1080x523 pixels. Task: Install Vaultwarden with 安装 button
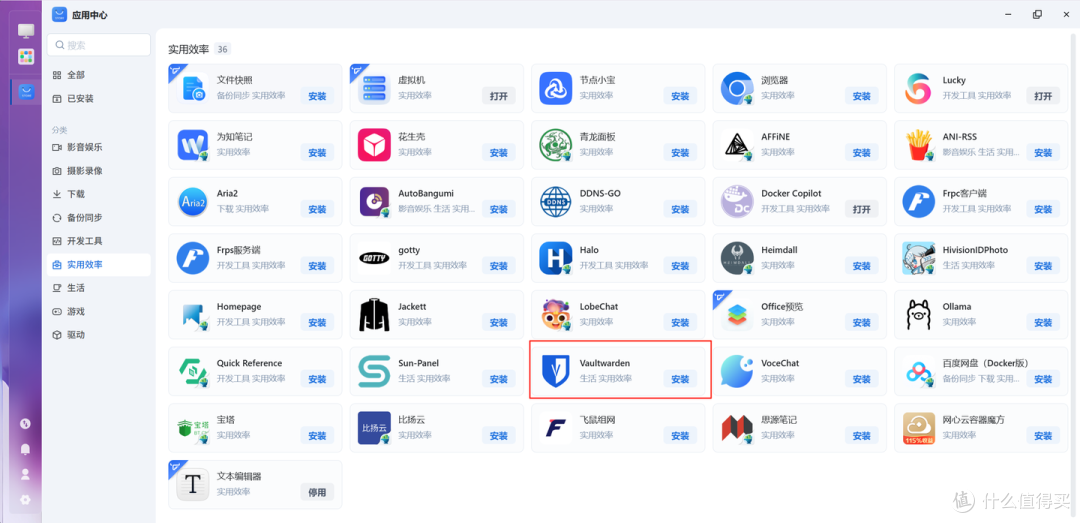tap(680, 379)
